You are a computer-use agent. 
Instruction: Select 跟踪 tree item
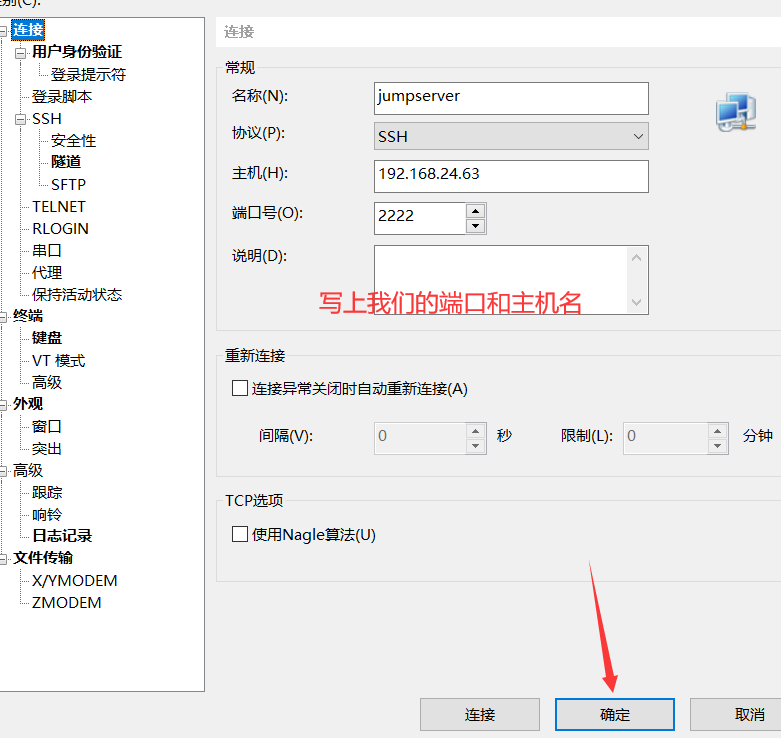point(47,492)
